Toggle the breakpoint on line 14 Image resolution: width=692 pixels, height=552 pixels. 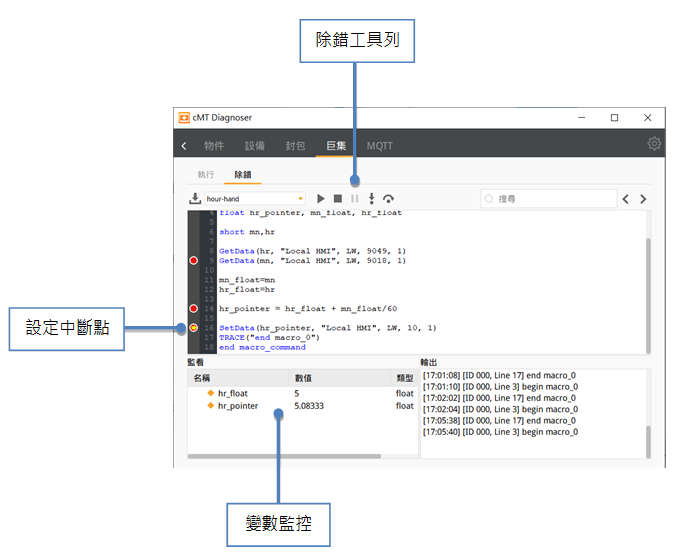[x=194, y=309]
